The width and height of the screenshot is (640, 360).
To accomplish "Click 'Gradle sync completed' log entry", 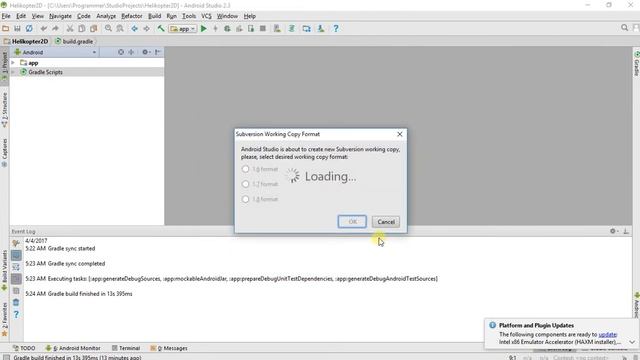I will pos(76,264).
